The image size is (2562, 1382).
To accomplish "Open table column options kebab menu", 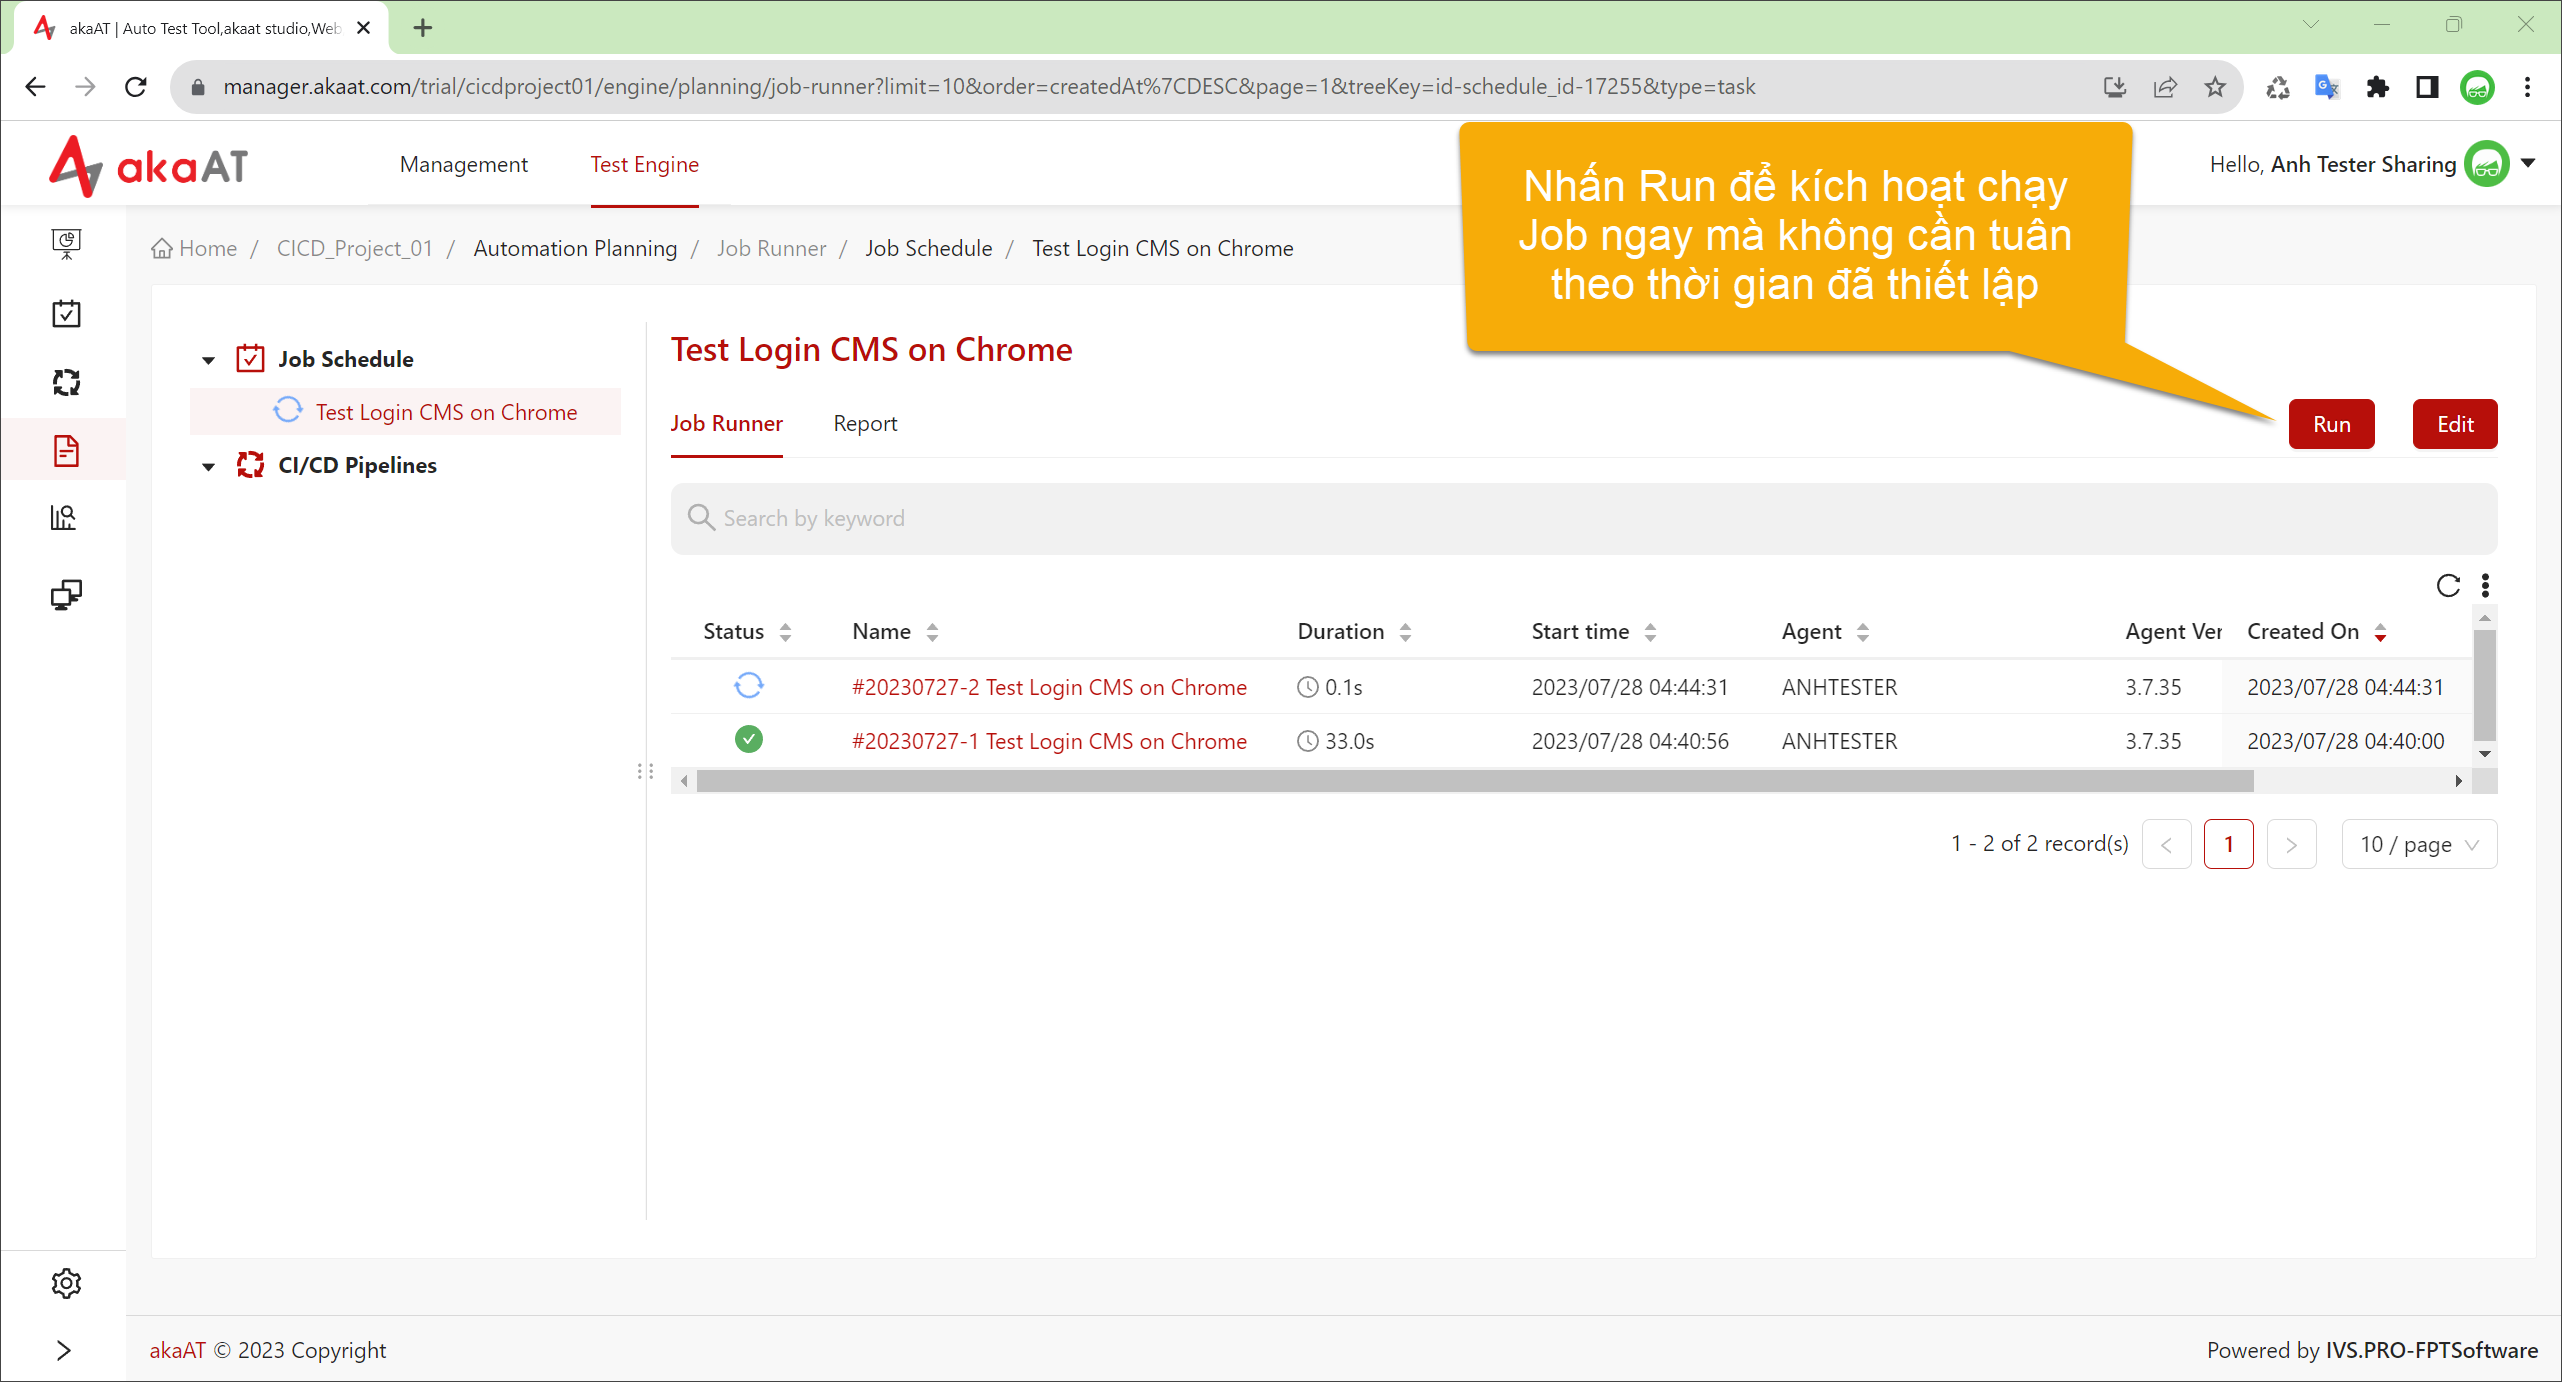I will coord(2486,585).
